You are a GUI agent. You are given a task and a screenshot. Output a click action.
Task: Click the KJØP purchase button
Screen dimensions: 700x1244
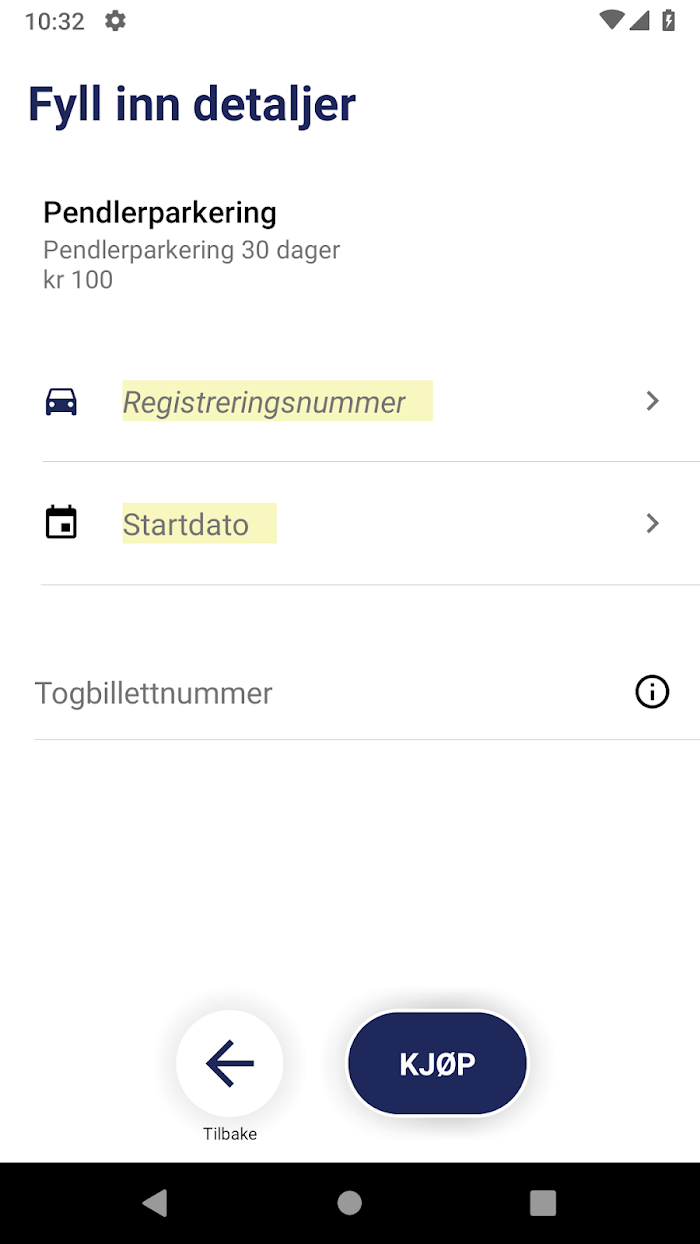pyautogui.click(x=437, y=1063)
